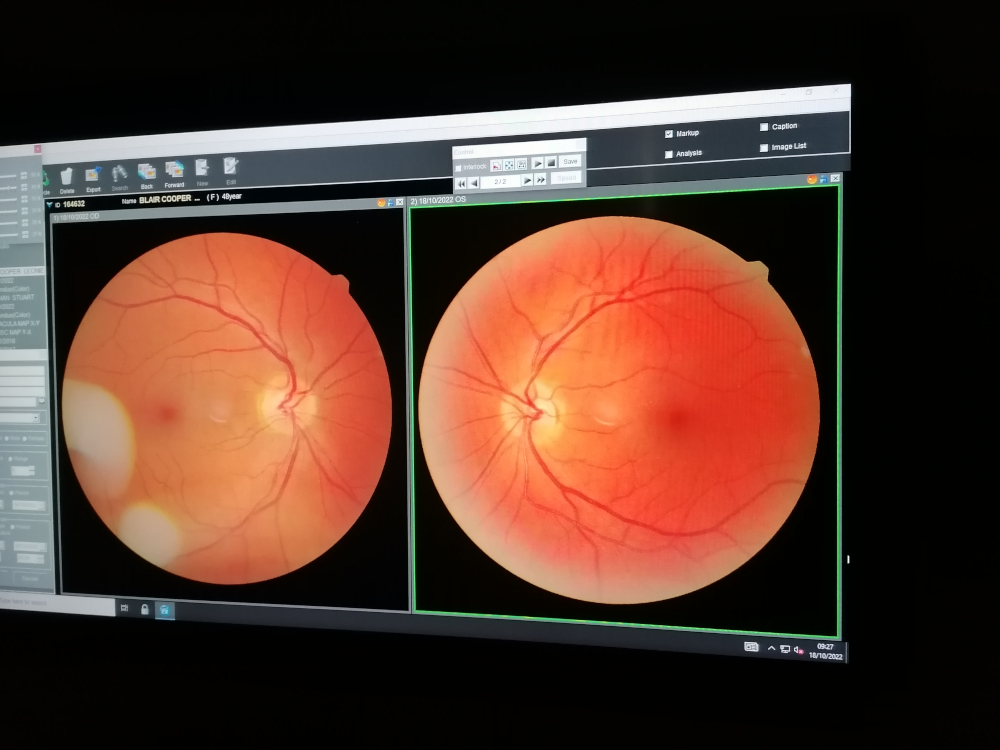The width and height of the screenshot is (1000, 750).
Task: Click the Edit toolbar icon
Action: (231, 167)
